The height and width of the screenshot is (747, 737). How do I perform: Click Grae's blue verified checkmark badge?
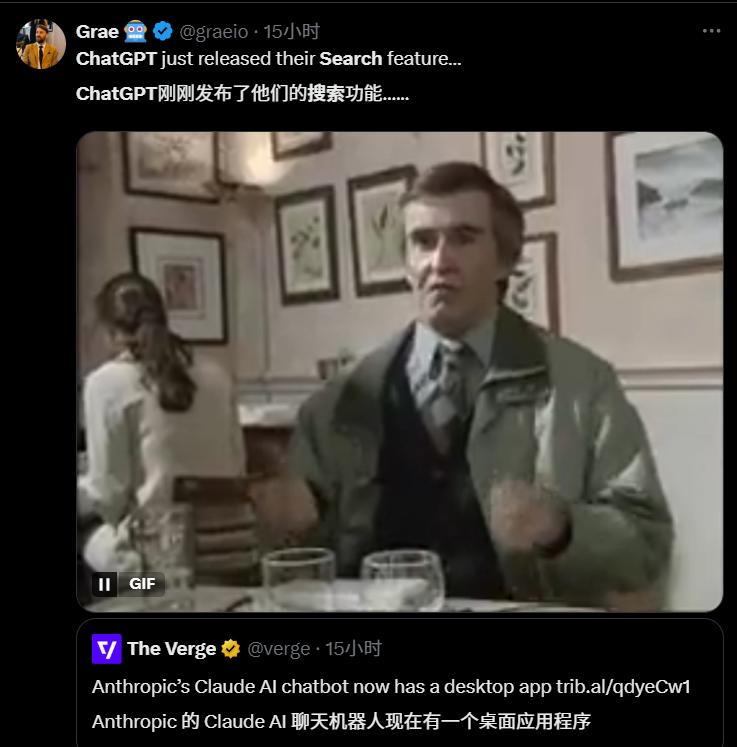pos(163,31)
